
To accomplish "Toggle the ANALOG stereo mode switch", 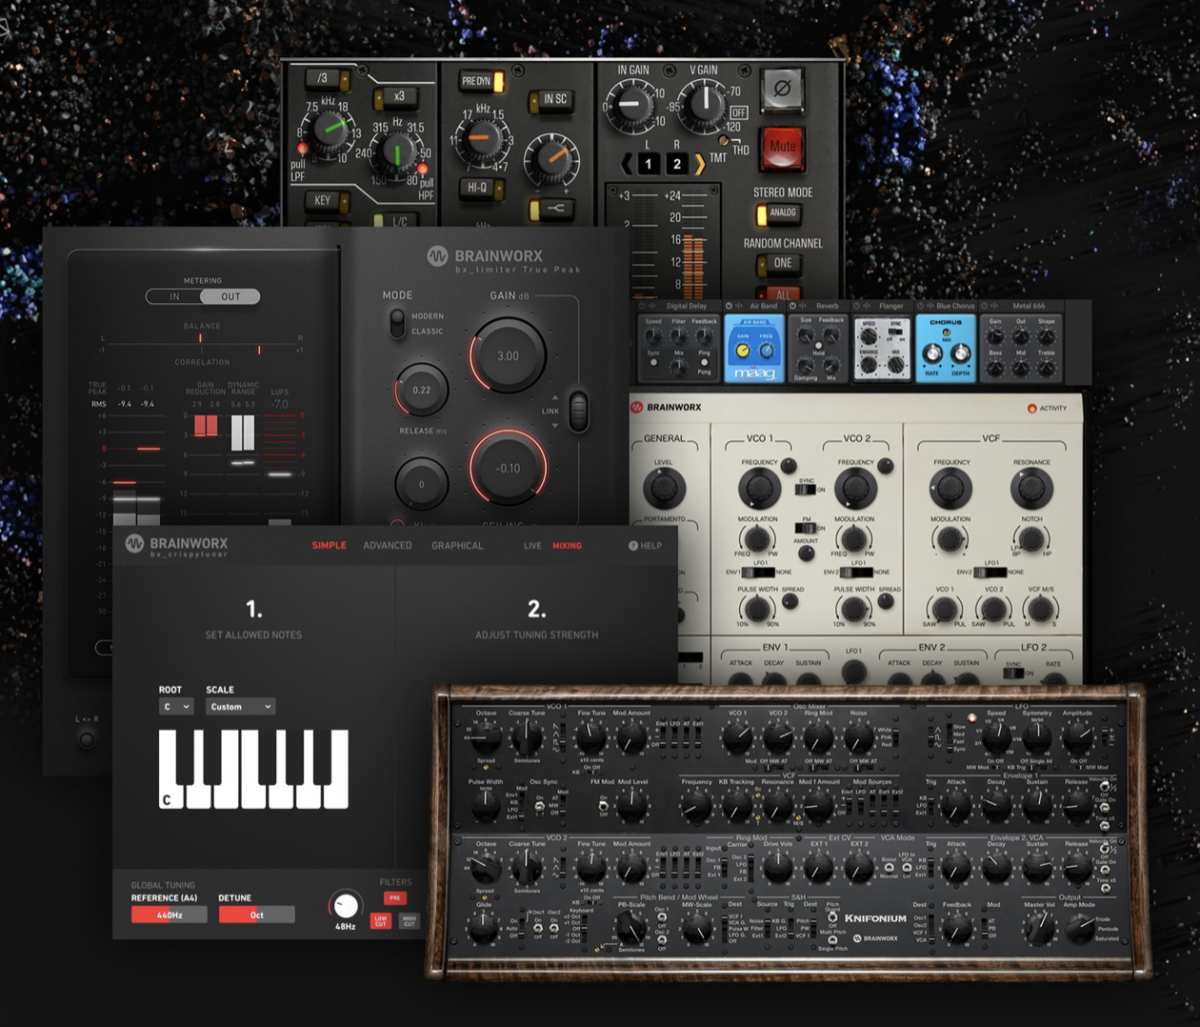I will tap(777, 213).
